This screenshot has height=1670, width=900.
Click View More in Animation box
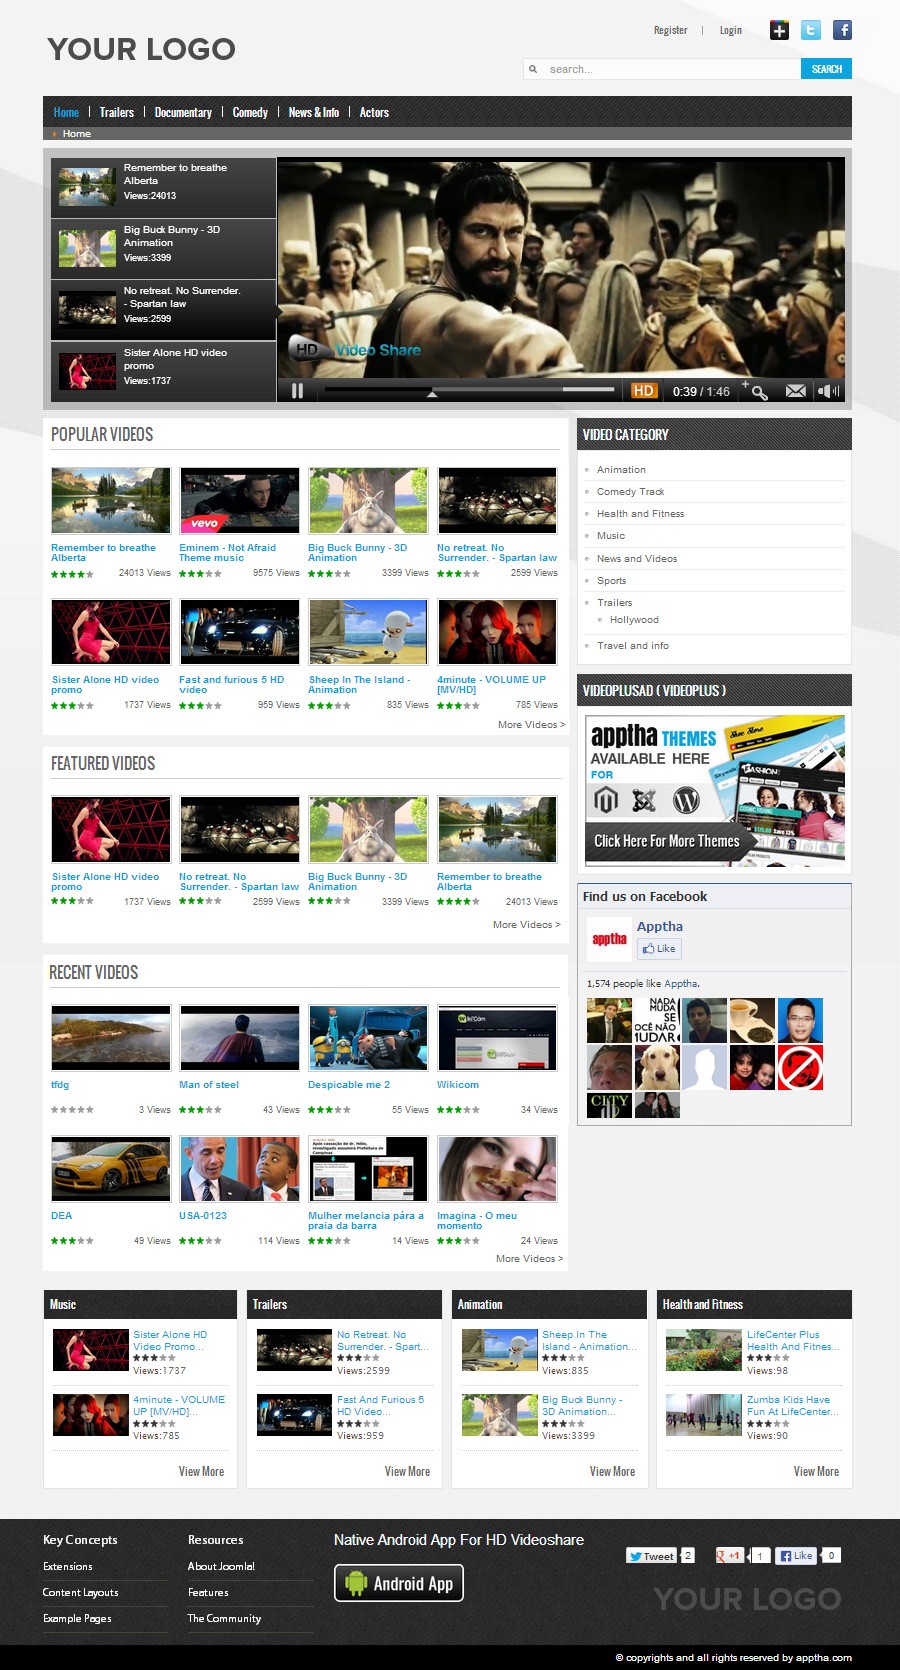612,1471
